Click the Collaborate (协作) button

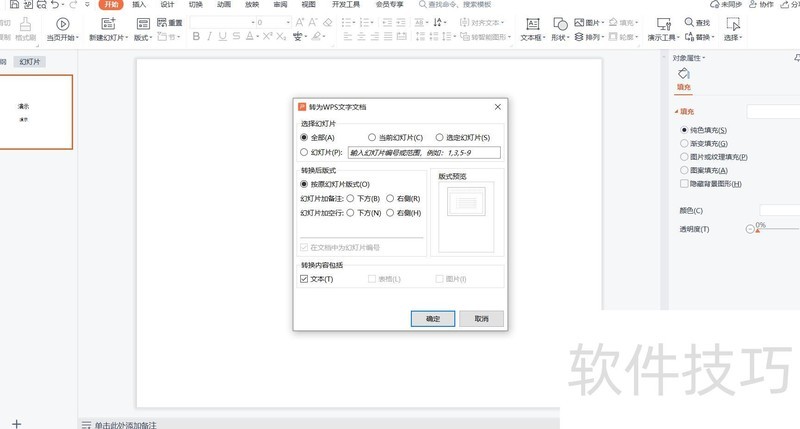[x=761, y=5]
